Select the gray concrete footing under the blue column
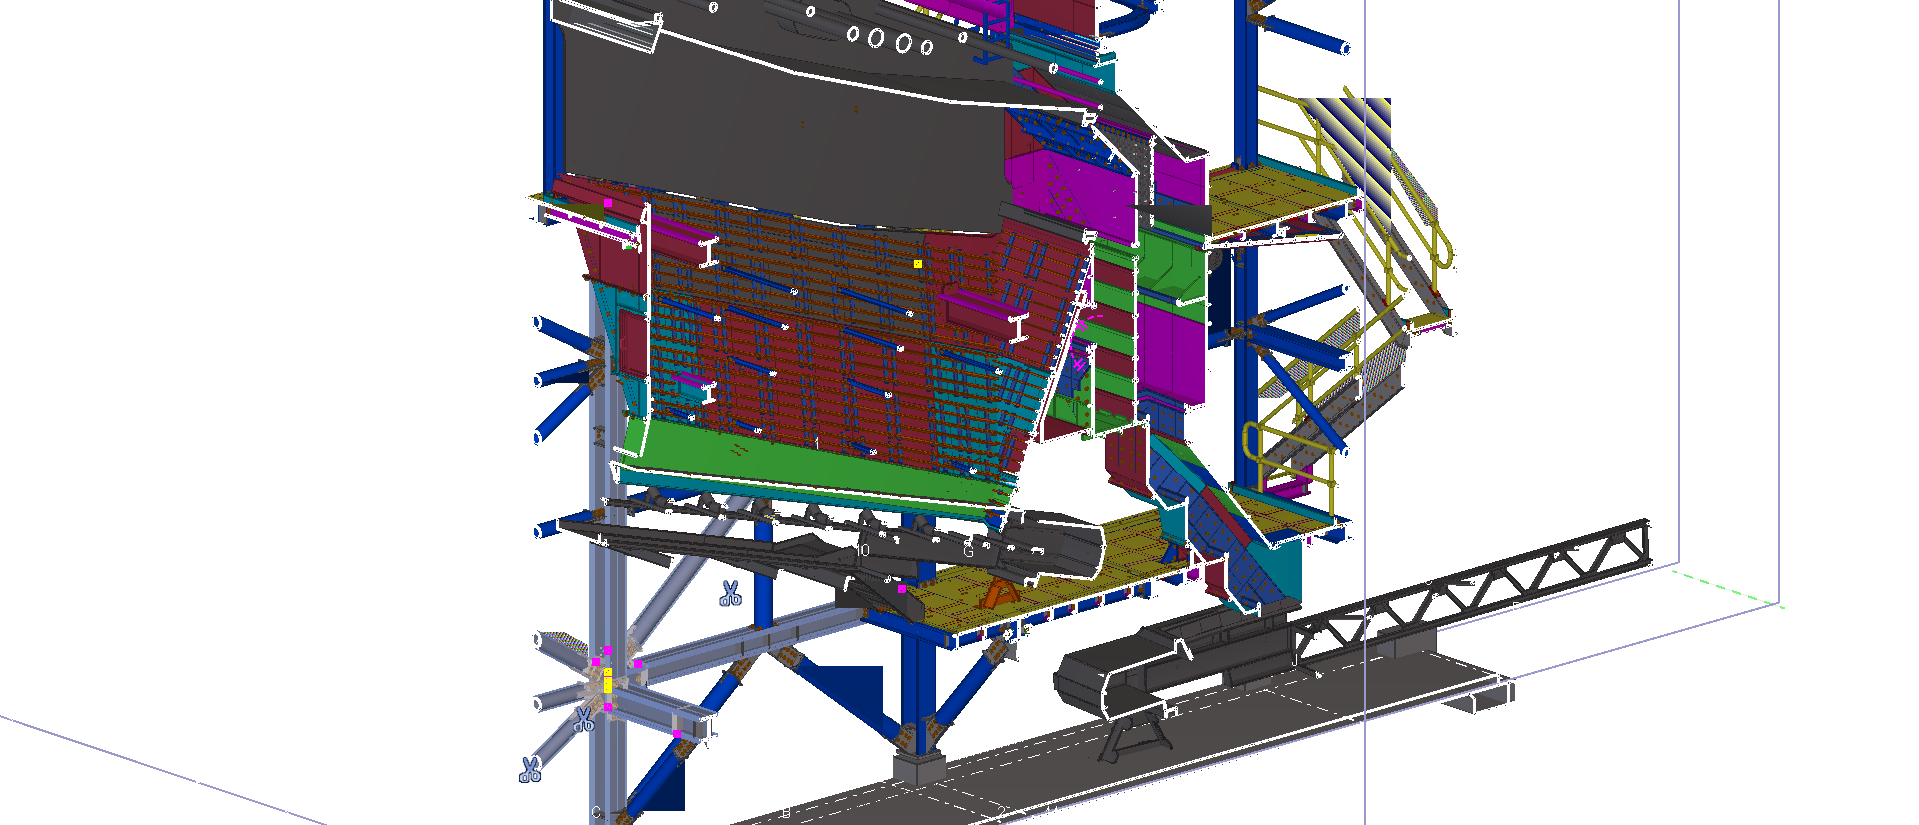The width and height of the screenshot is (1919, 825). pos(918,770)
